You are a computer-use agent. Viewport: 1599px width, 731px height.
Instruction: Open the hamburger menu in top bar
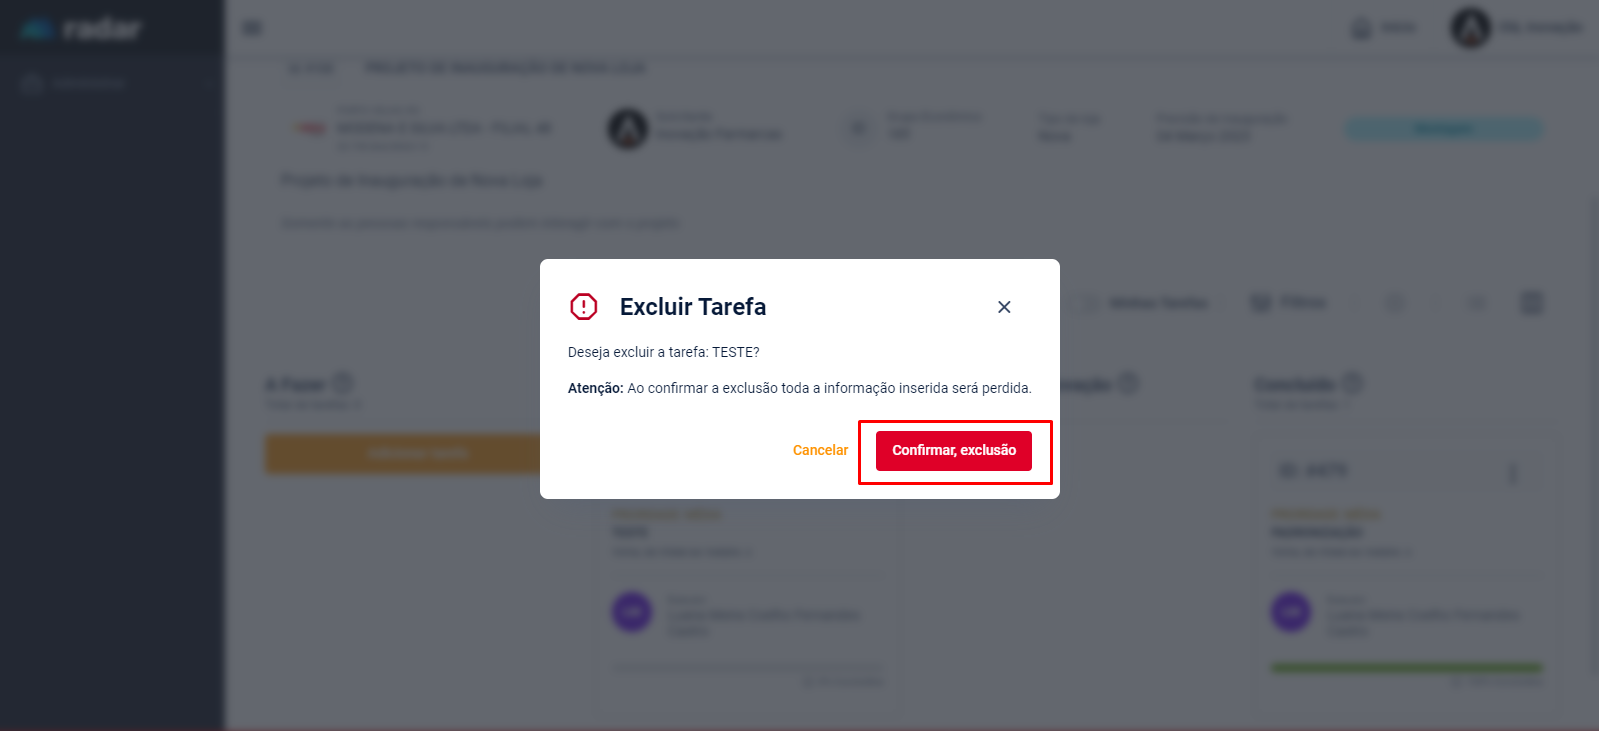point(252,28)
